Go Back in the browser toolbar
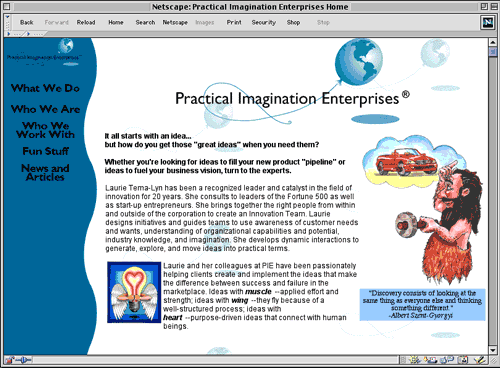The image size is (500, 368). pos(26,22)
